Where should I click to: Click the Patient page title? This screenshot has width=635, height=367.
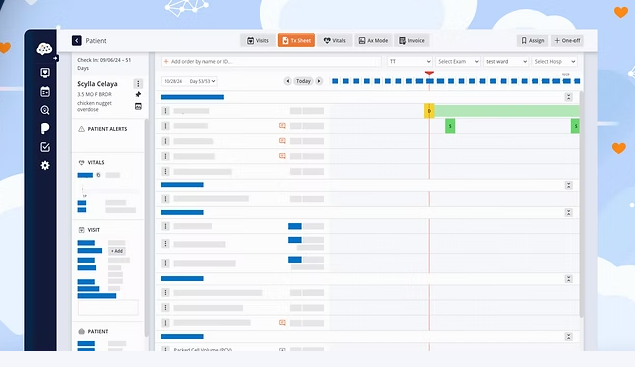(x=96, y=41)
